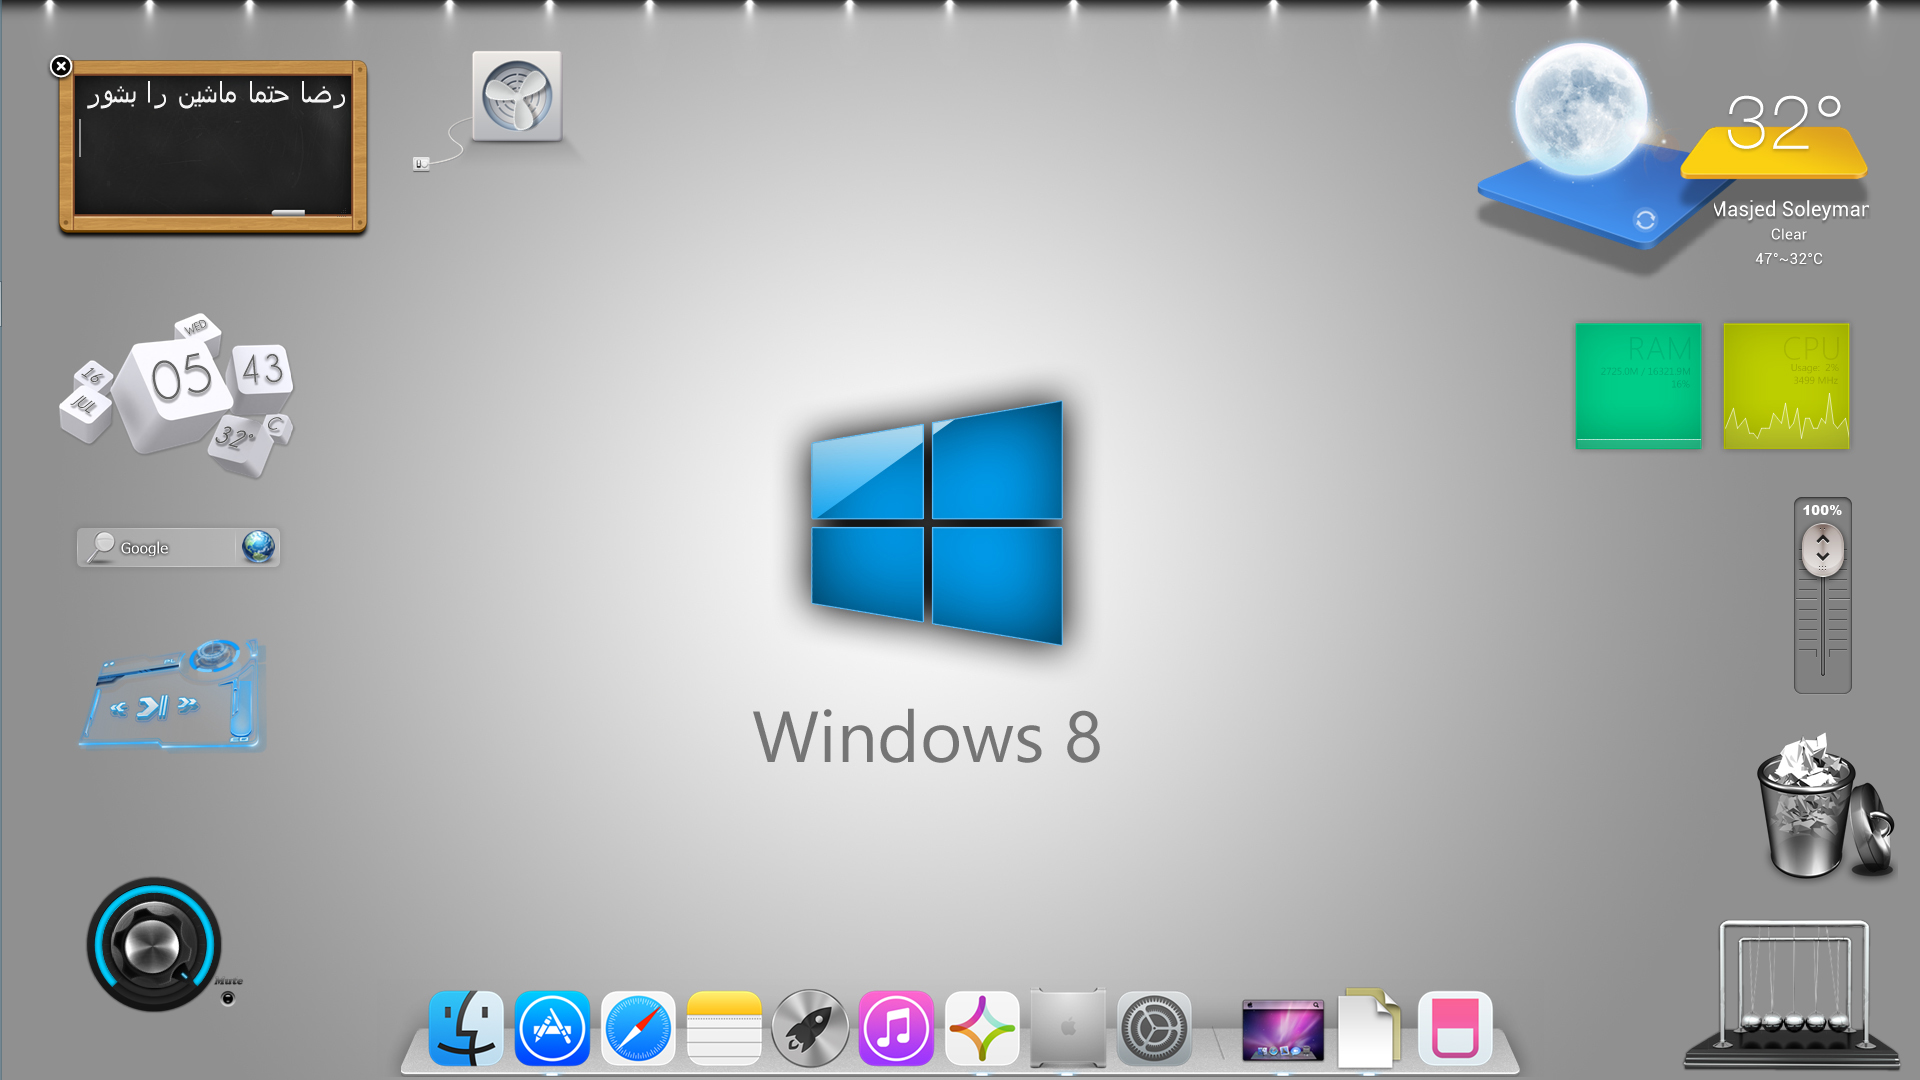
Task: Open the colorful pinwheel dock icon
Action: 982,1028
